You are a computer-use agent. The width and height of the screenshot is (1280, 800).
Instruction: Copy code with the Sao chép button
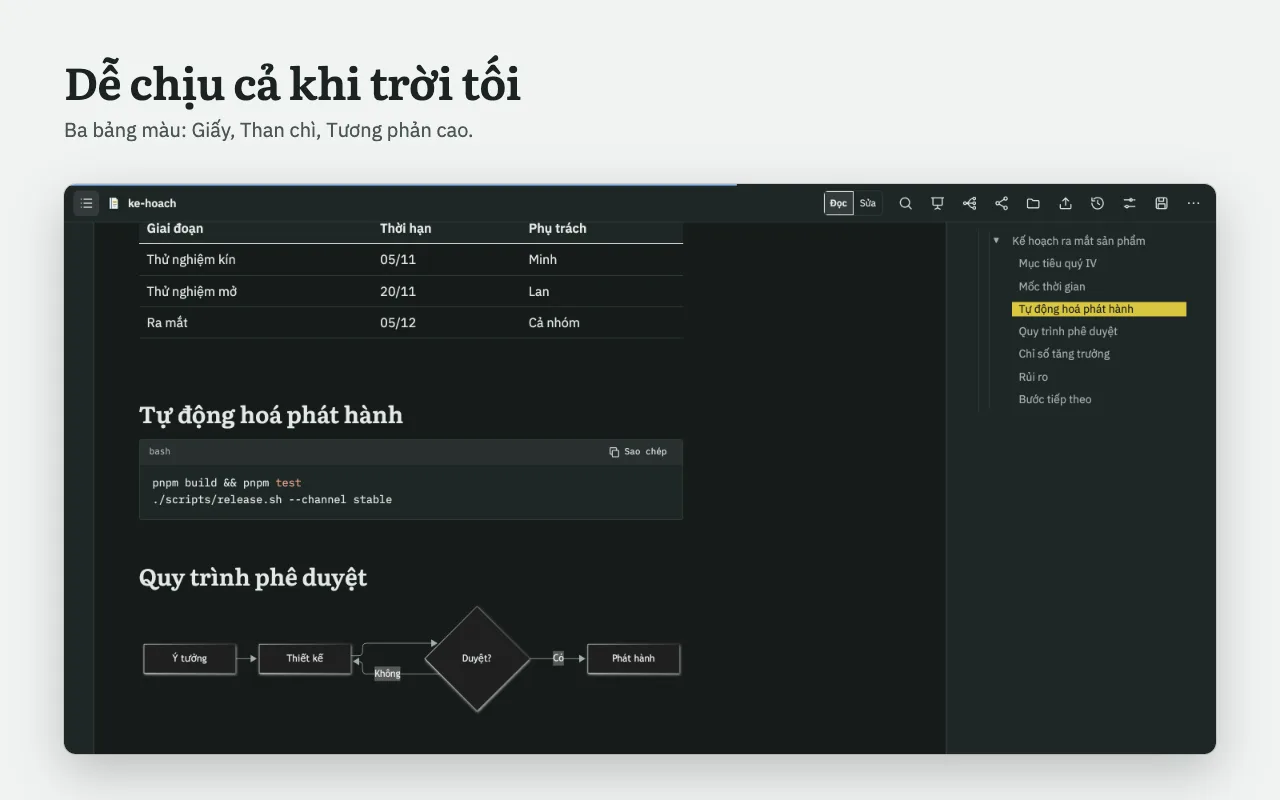(638, 452)
